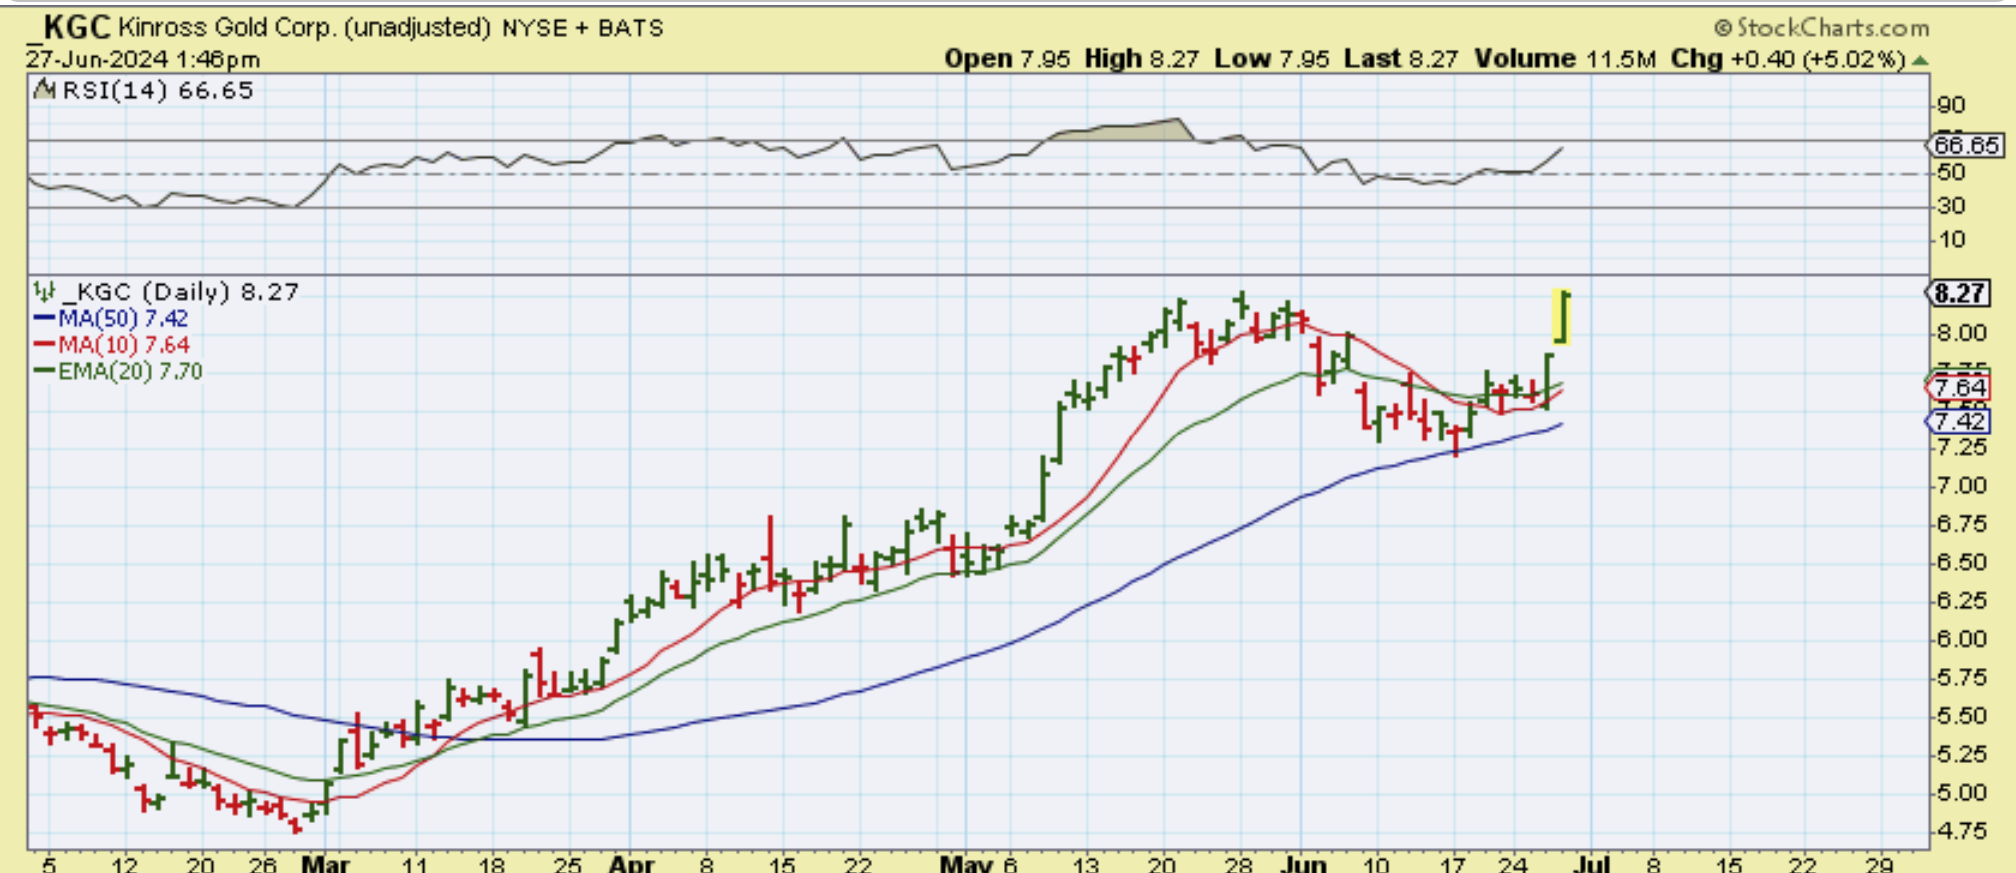
Task: Click the 24 date label on the time axis
Action: [x=1513, y=864]
